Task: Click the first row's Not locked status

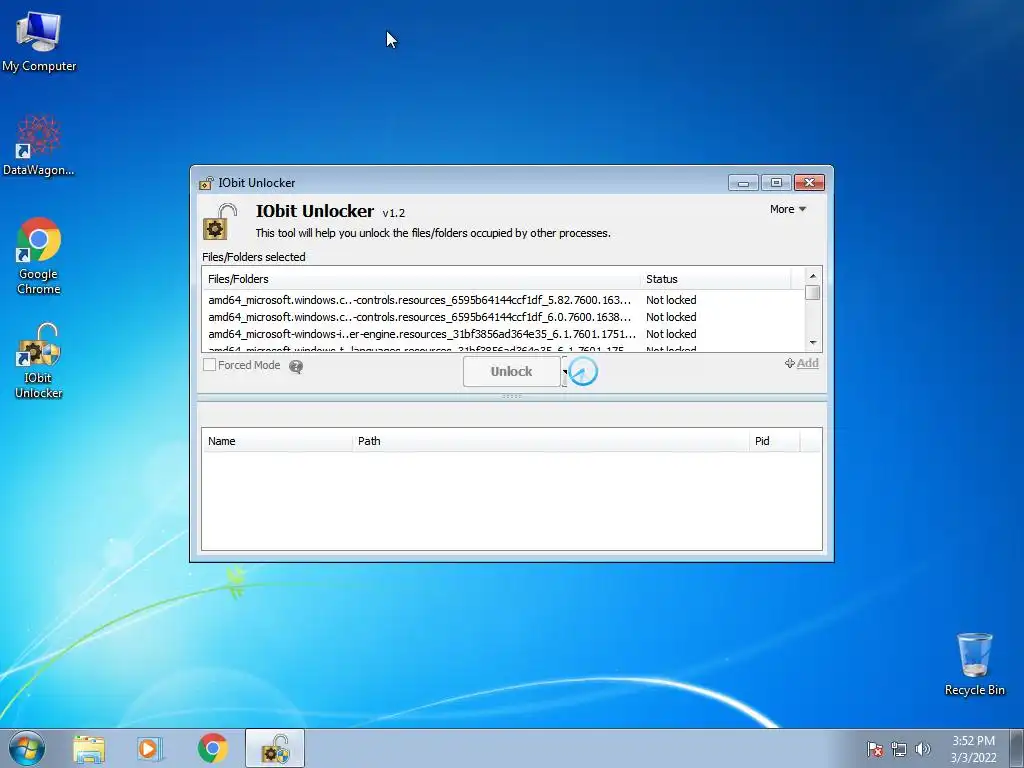Action: [671, 300]
